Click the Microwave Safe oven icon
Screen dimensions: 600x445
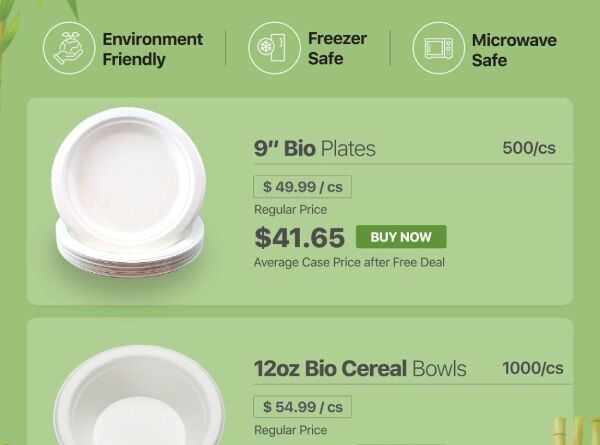pos(438,48)
